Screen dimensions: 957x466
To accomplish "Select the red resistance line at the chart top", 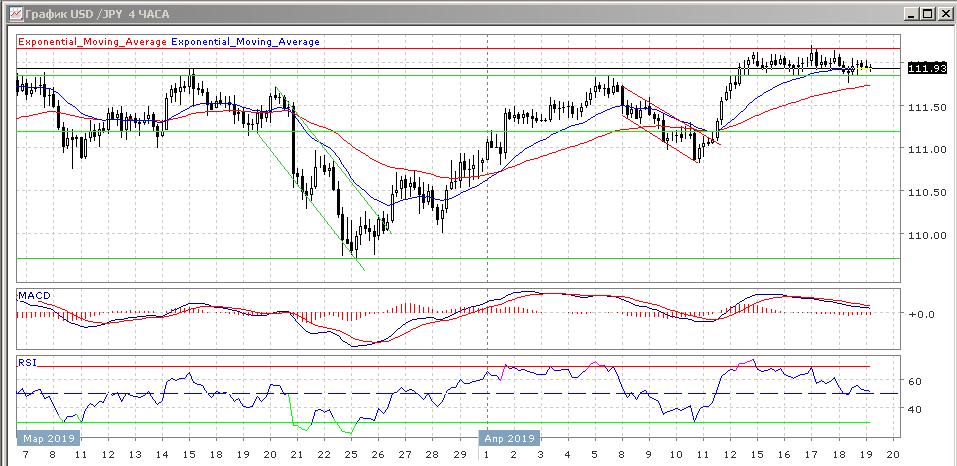I will tap(458, 48).
